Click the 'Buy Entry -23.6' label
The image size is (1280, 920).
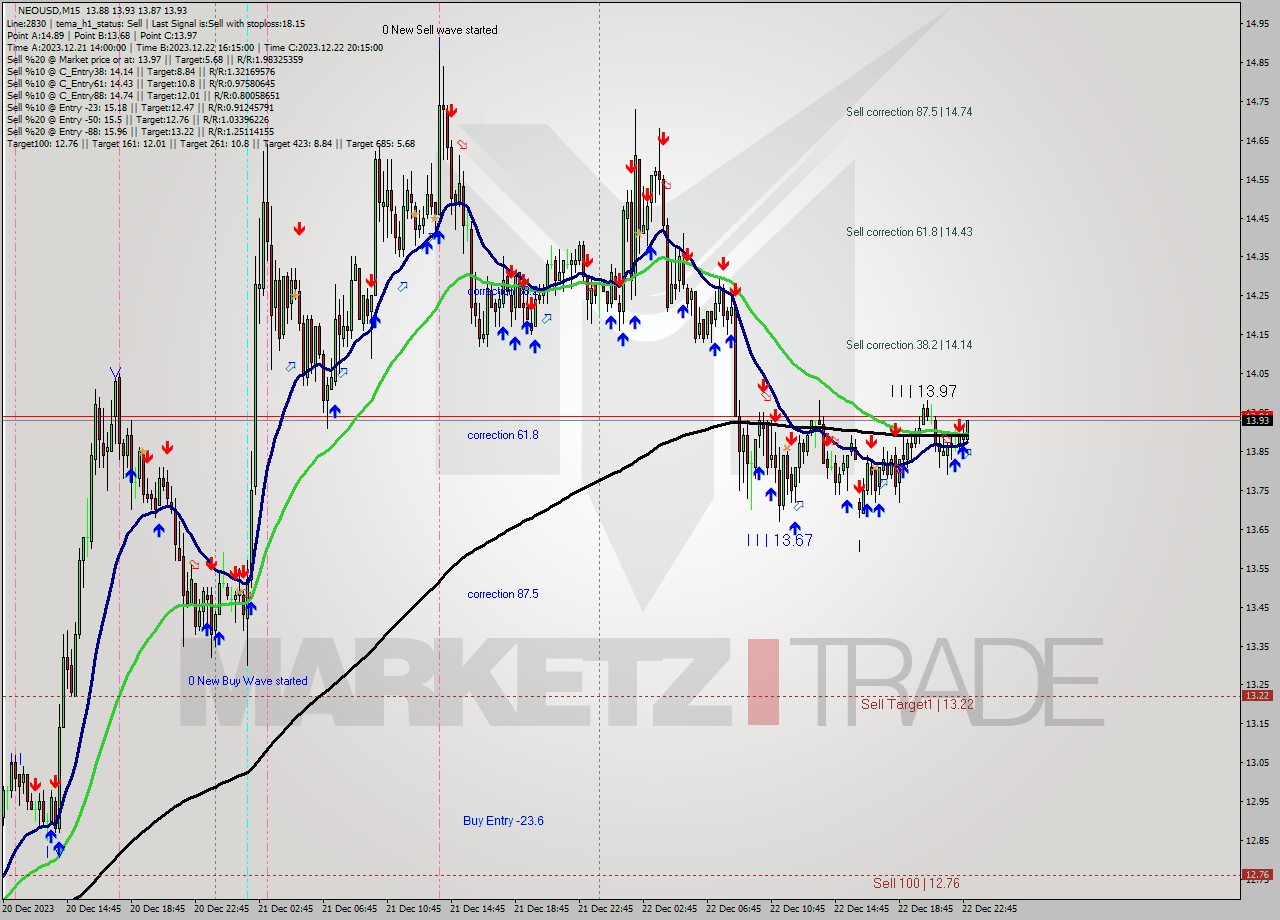(503, 821)
